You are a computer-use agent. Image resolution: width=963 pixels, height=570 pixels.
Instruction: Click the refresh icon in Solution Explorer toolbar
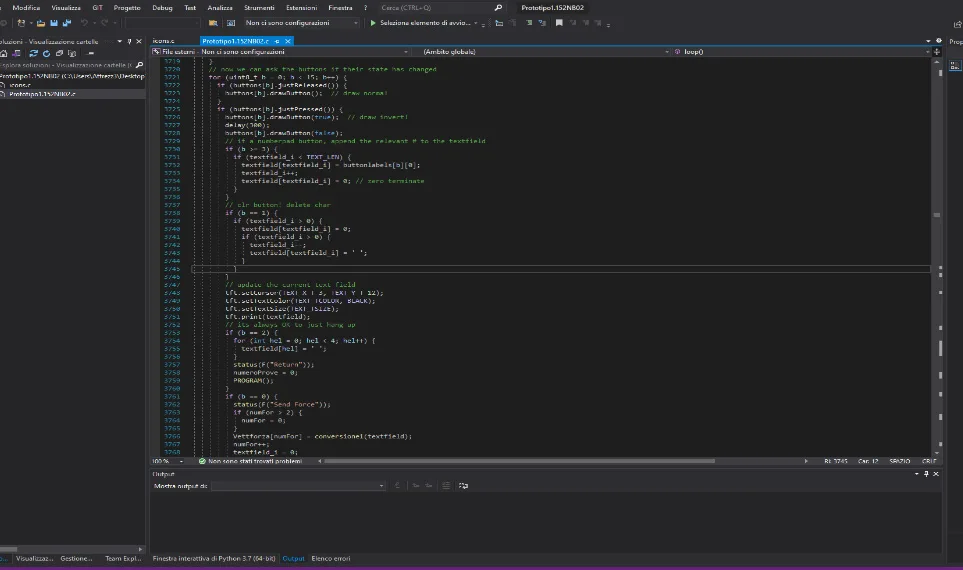(46, 53)
